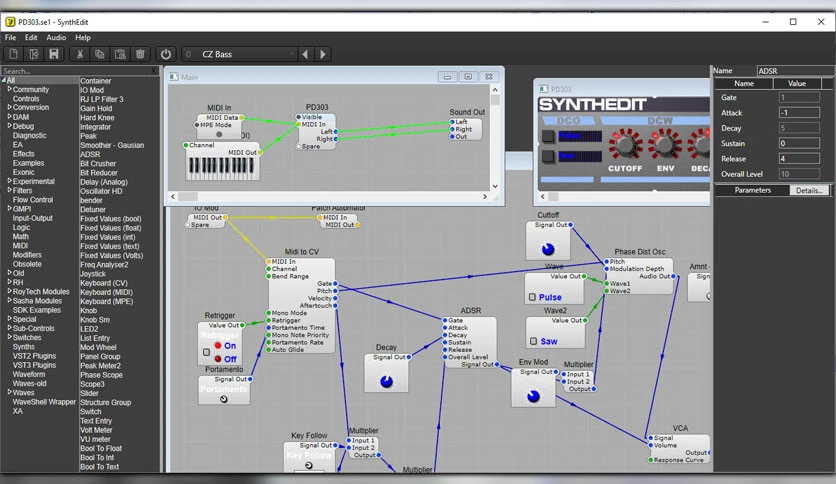Image resolution: width=836 pixels, height=484 pixels.
Task: Click the Env Mod module blue knob
Action: 533,396
